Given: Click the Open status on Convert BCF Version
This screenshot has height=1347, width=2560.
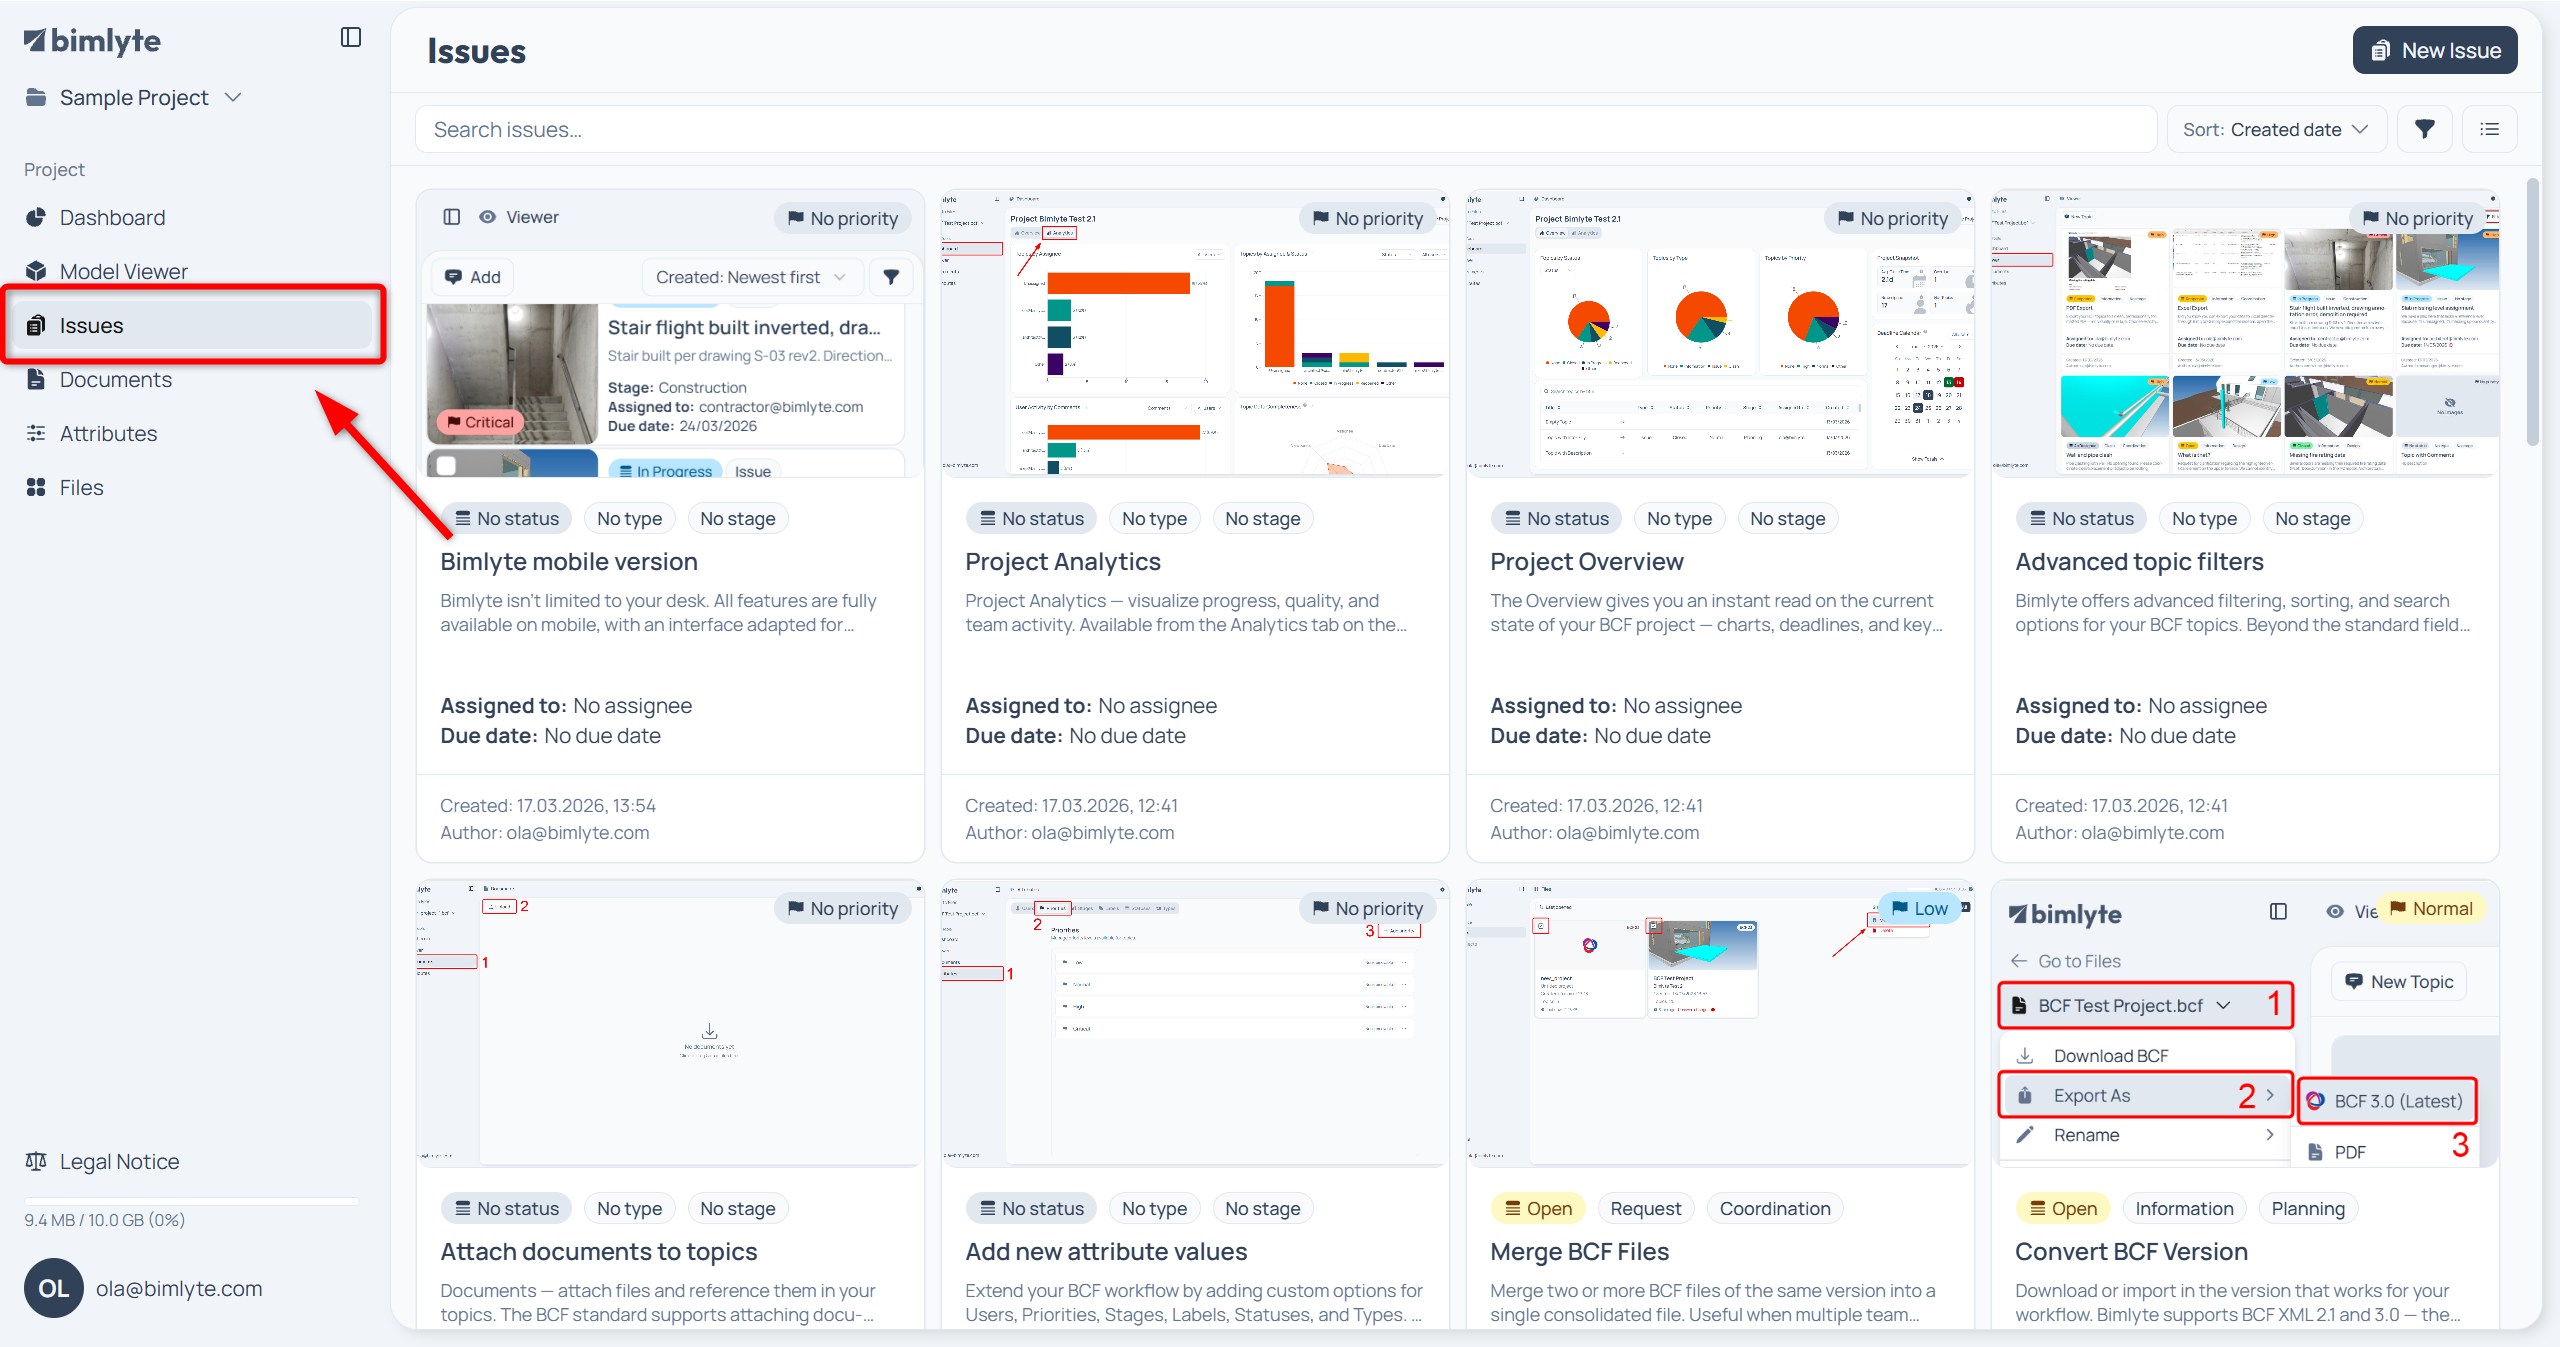Looking at the screenshot, I should [2063, 1209].
